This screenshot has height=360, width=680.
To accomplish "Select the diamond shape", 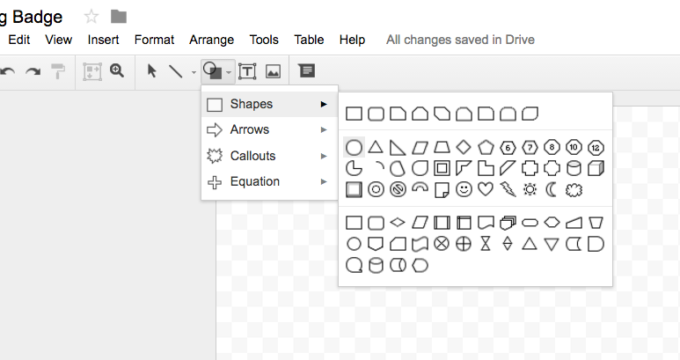I will [464, 147].
